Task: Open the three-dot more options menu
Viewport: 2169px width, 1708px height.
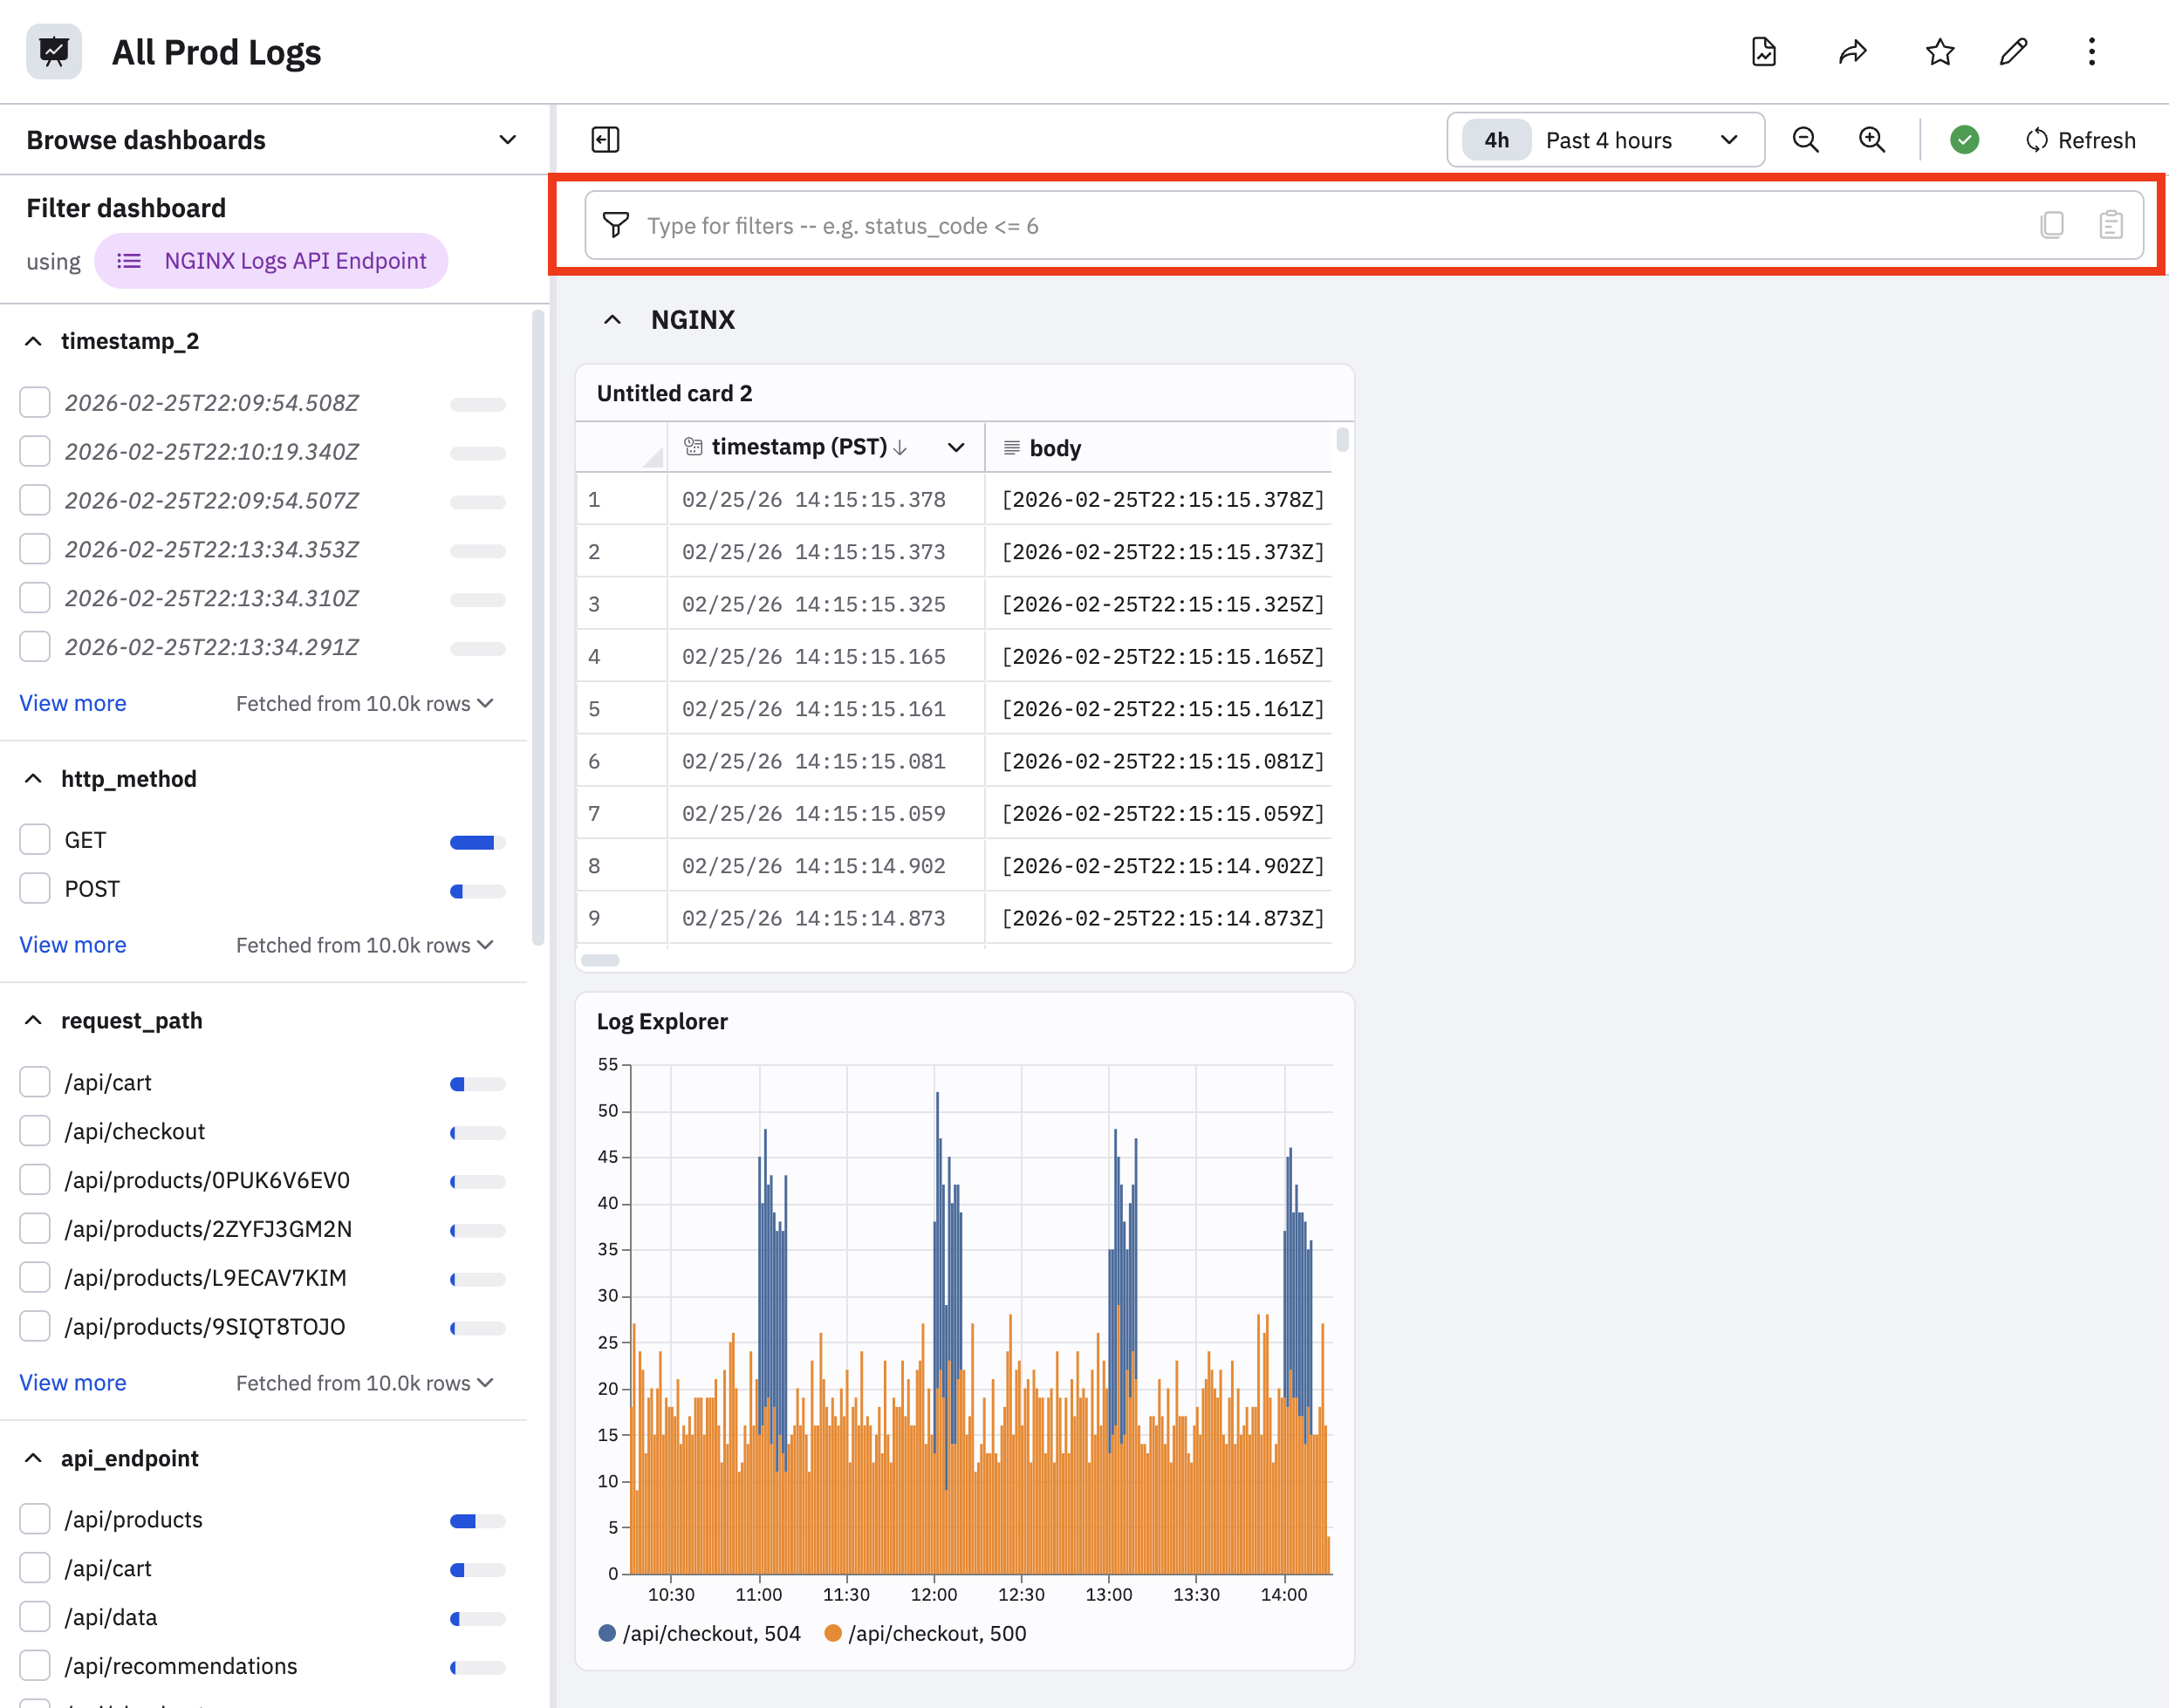Action: (2091, 52)
